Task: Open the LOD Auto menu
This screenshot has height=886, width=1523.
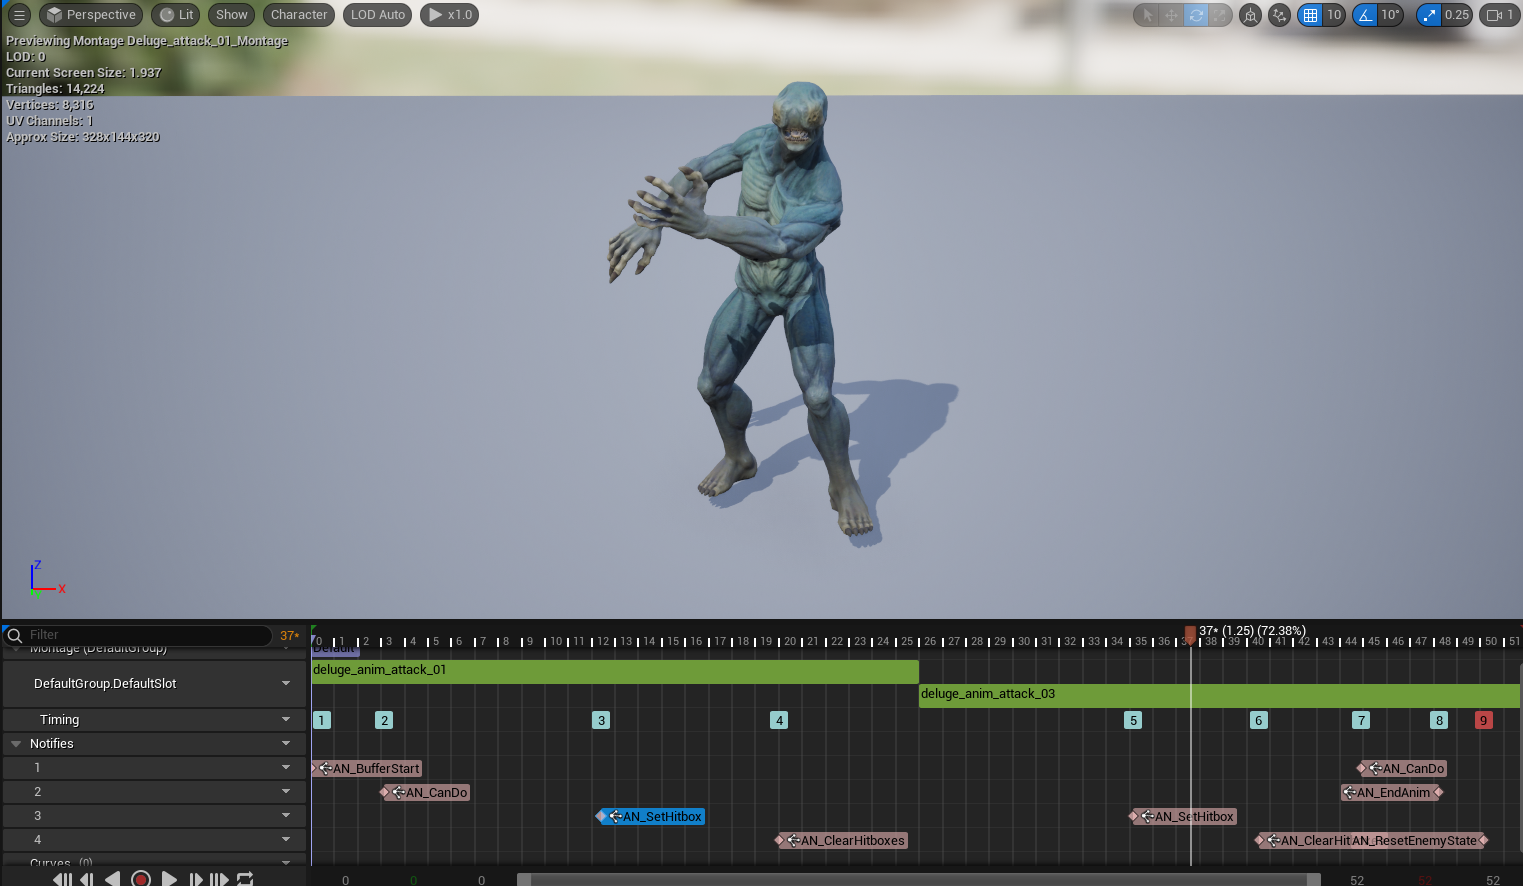Action: click(x=378, y=15)
